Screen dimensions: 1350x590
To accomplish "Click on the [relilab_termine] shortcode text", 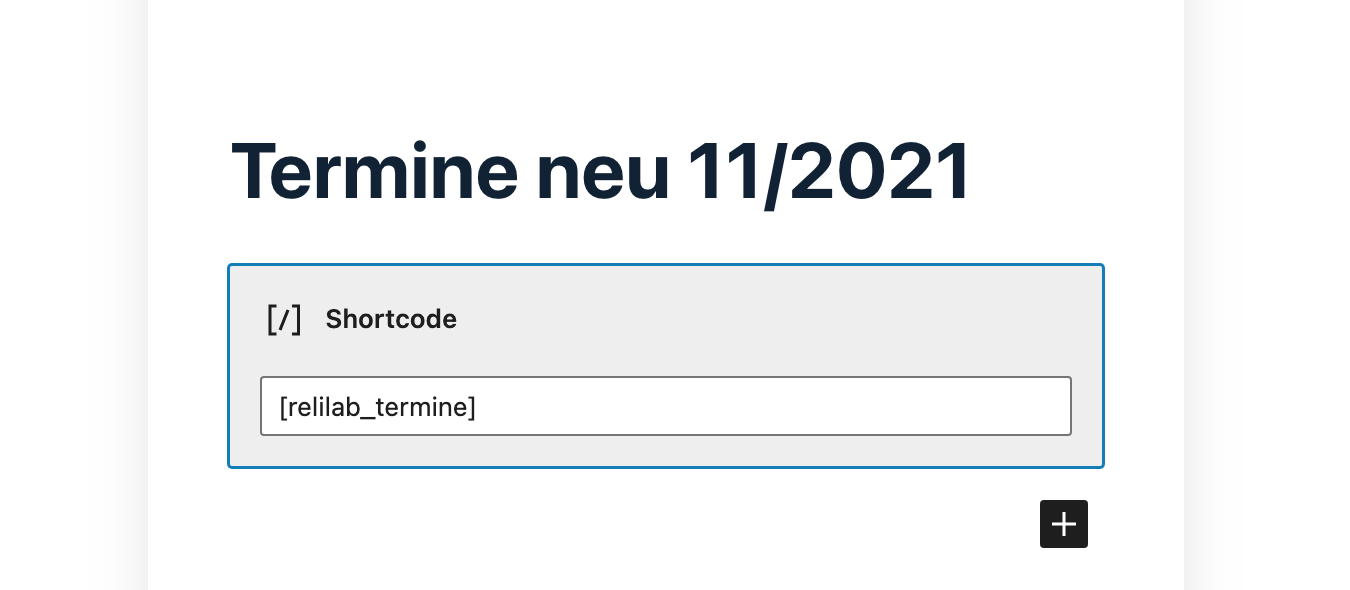I will pyautogui.click(x=377, y=407).
